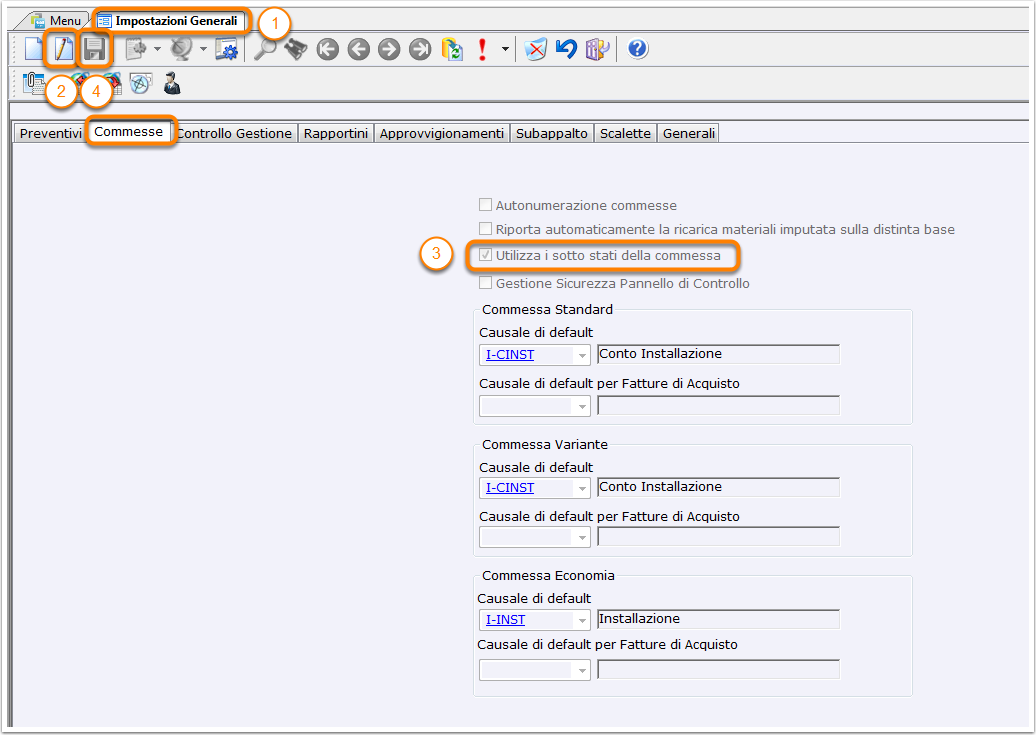The image size is (1036, 735).
Task: Expand Commessa Variante Fatture di Acquisto dropdown
Action: coord(581,537)
